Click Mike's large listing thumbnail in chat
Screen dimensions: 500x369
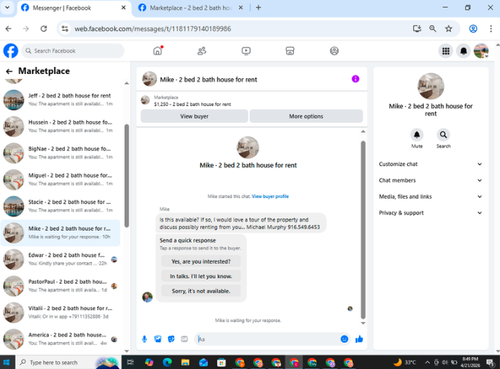tap(248, 147)
